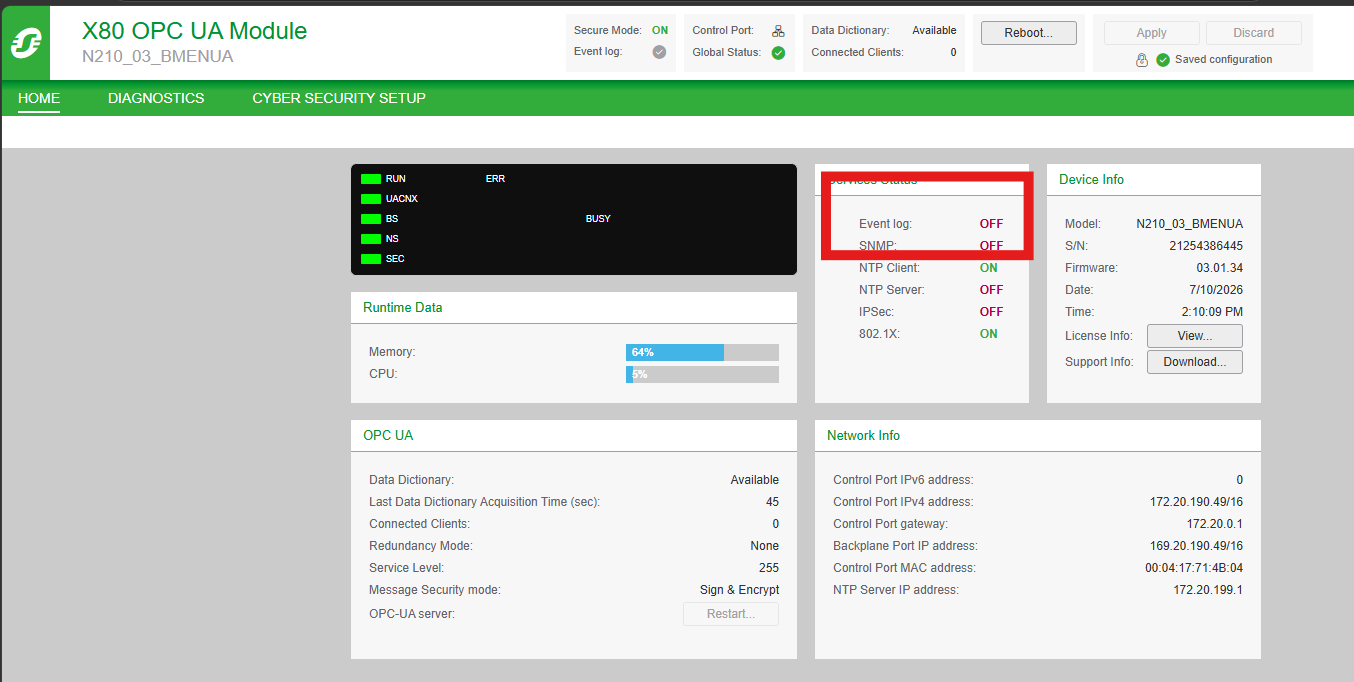Click the SNMP OFF status
Viewport: 1354px width, 682px height.
tap(991, 246)
